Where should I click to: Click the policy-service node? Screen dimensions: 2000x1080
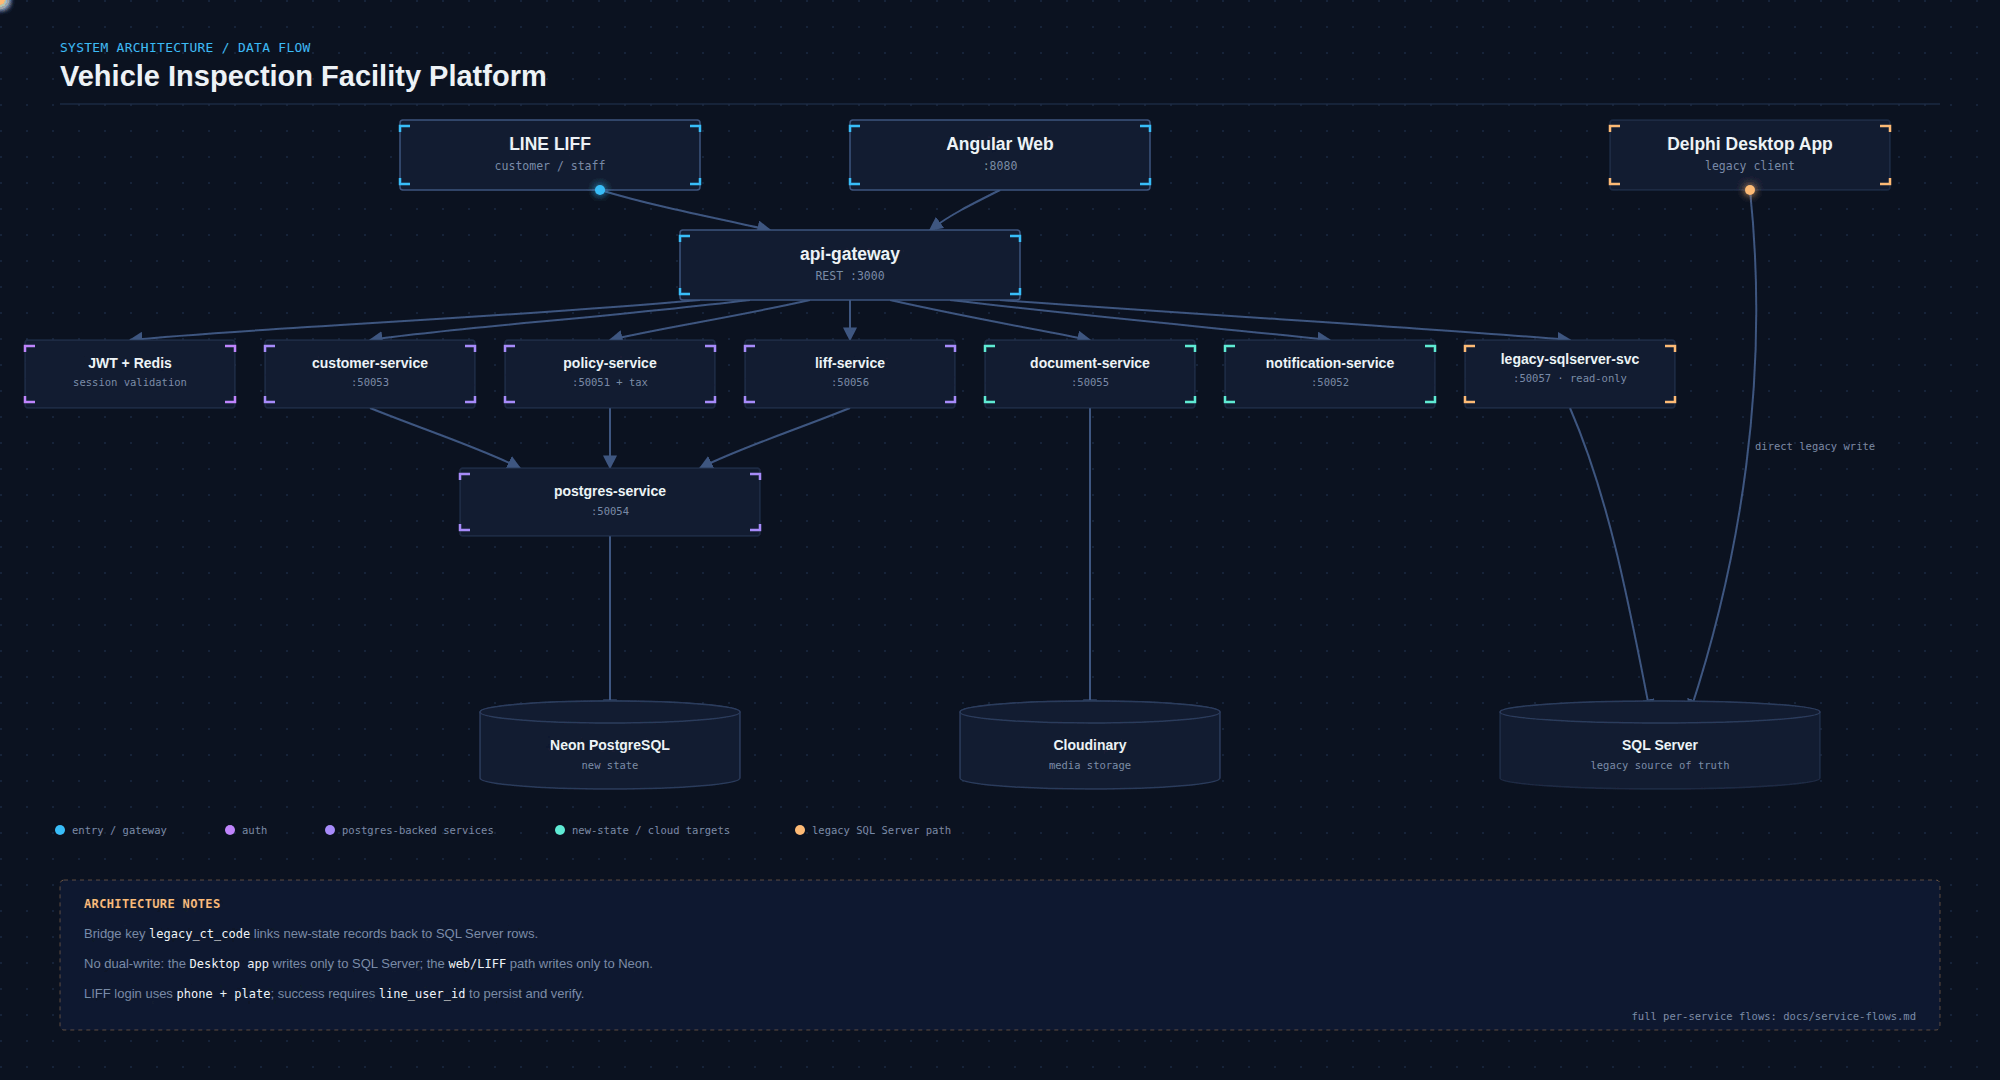click(610, 375)
